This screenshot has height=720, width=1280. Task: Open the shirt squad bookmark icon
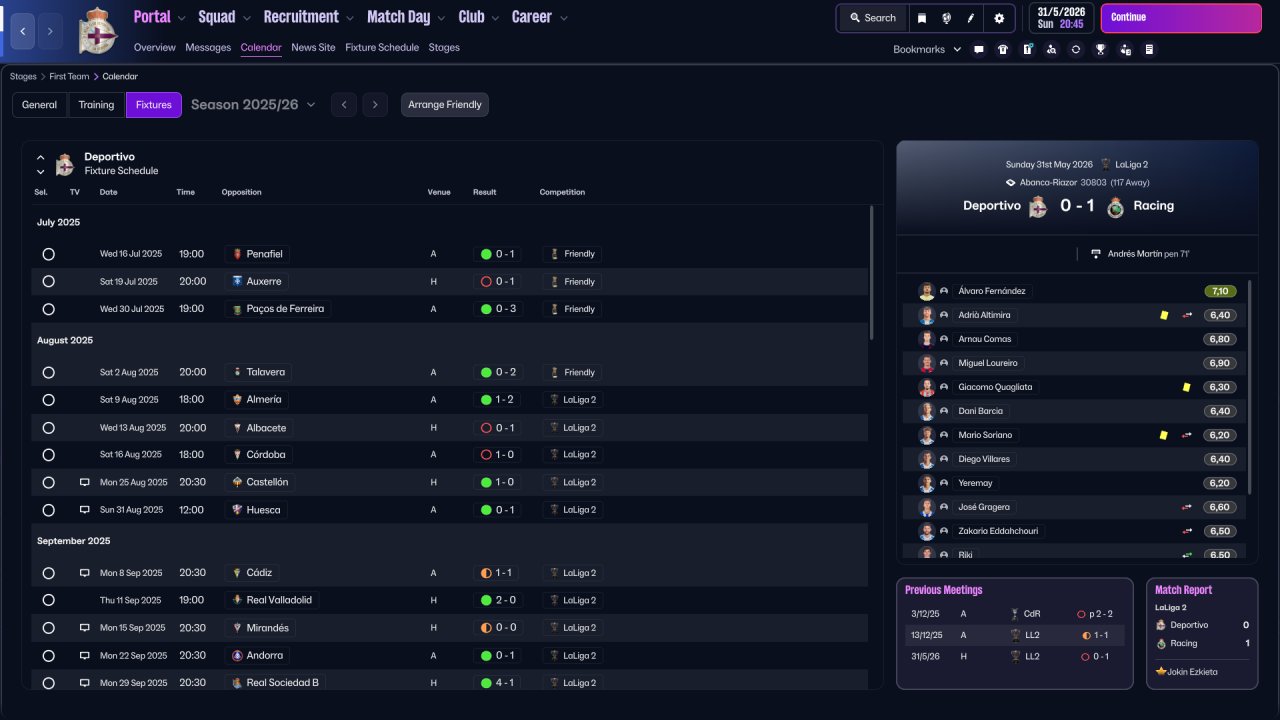point(1003,49)
